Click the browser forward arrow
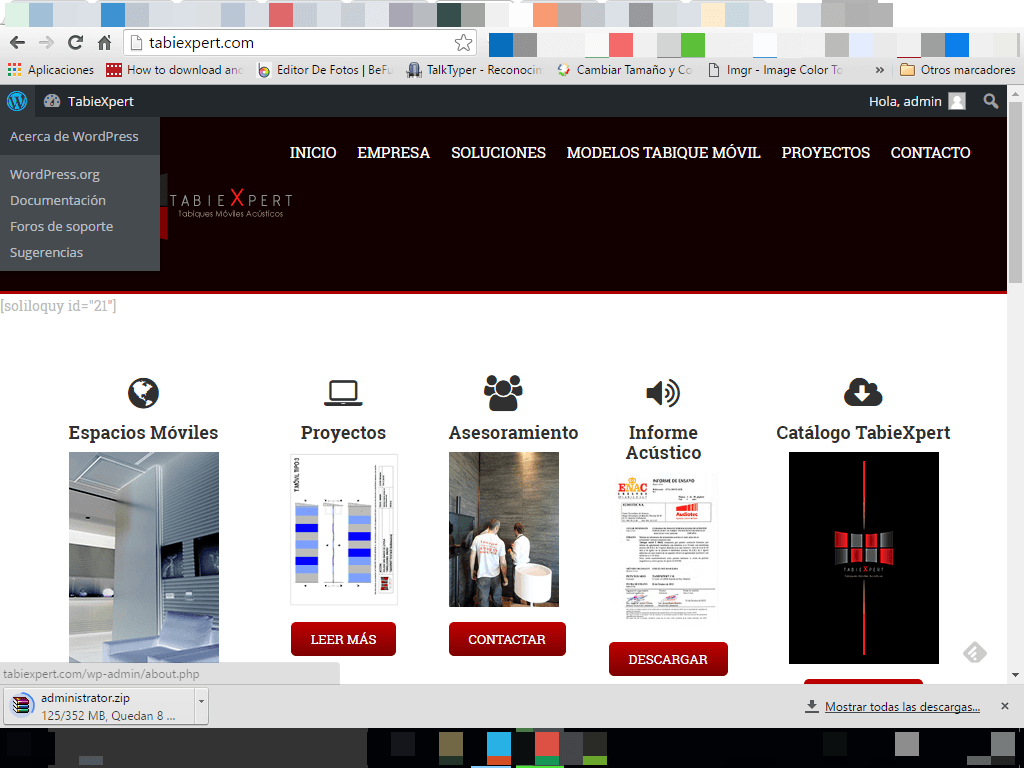The image size is (1024, 768). pyautogui.click(x=46, y=43)
